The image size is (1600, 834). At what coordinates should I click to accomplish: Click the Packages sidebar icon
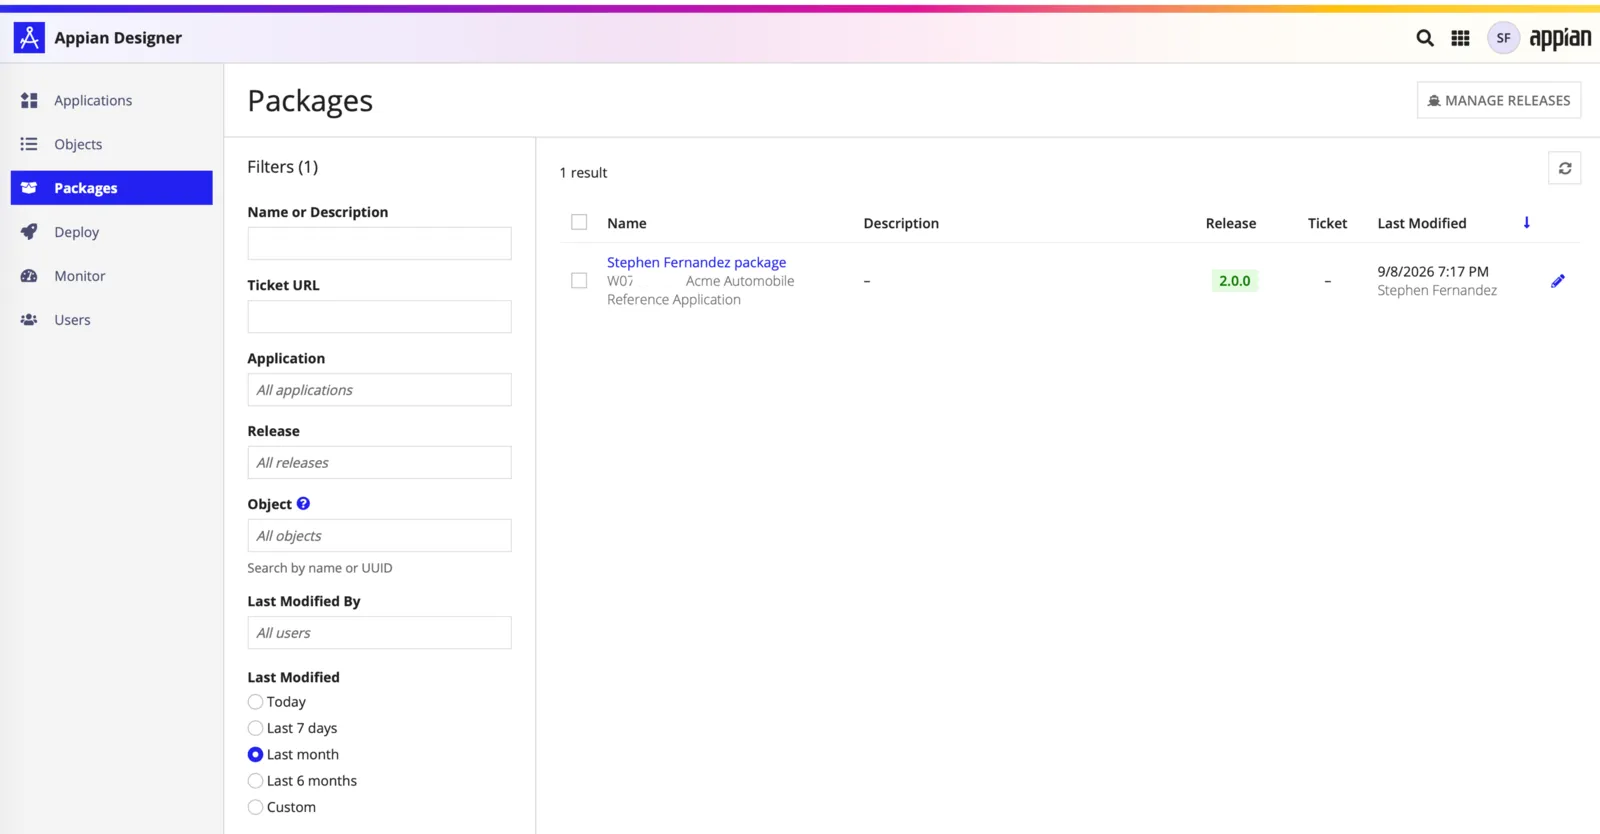pyautogui.click(x=29, y=188)
